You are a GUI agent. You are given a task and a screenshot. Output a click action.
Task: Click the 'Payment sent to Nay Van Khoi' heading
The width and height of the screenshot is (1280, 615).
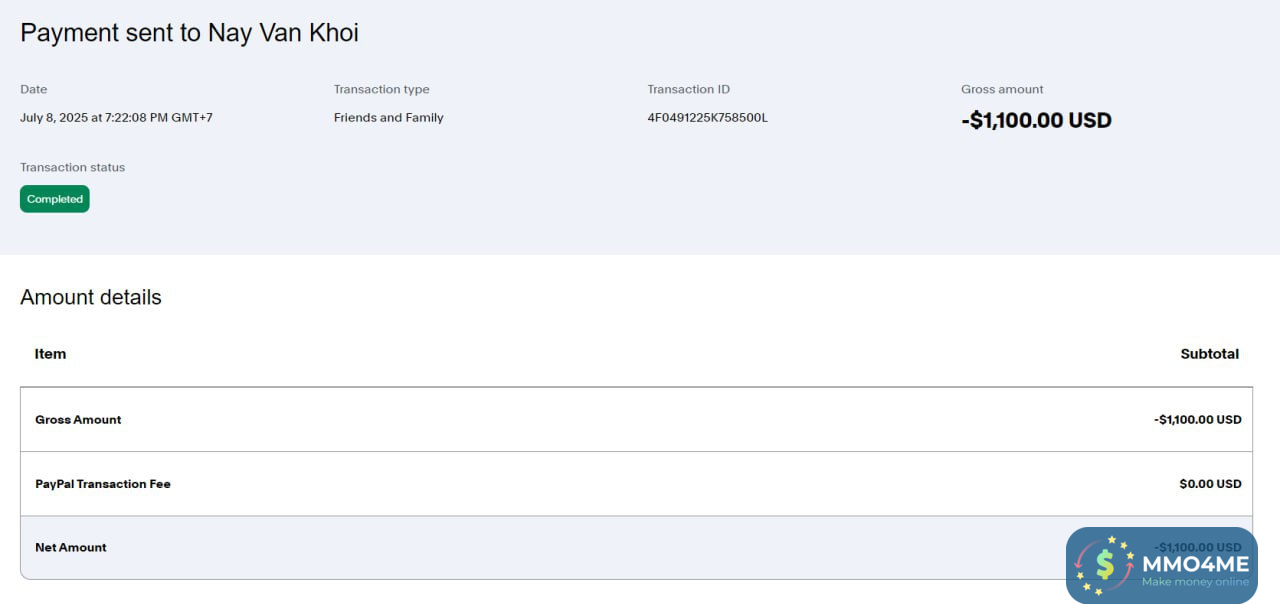pos(189,33)
